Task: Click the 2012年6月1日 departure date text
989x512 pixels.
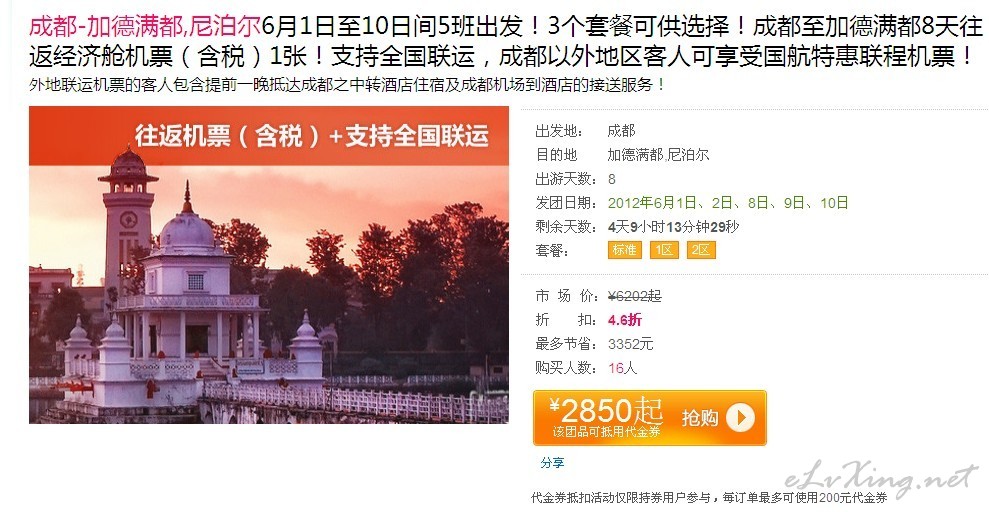Action: 652,203
